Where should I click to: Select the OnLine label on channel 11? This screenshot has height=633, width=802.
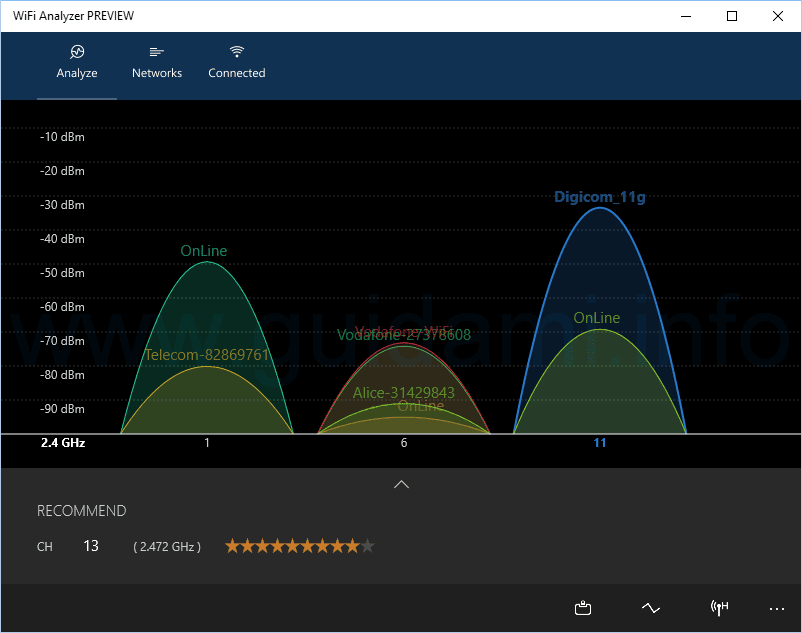pyautogui.click(x=596, y=318)
